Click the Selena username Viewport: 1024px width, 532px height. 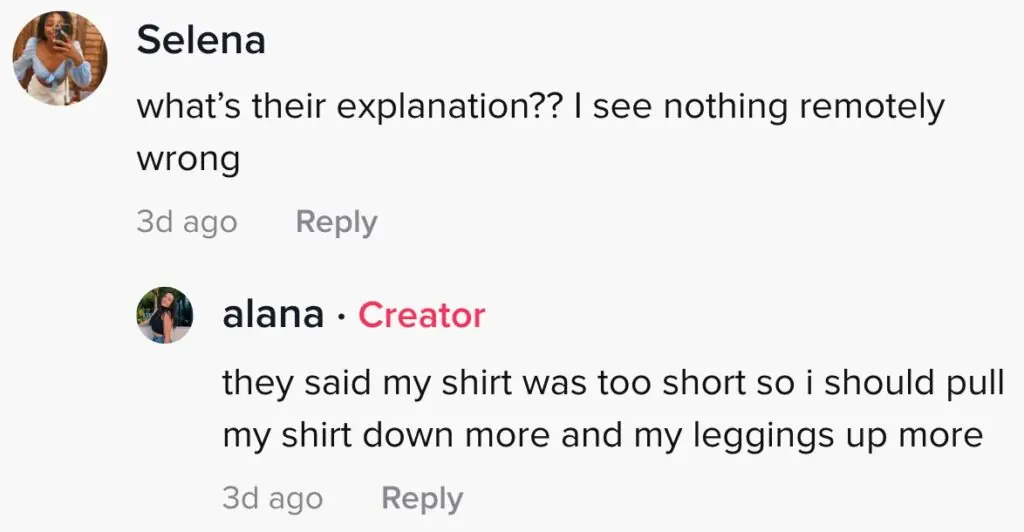point(201,40)
